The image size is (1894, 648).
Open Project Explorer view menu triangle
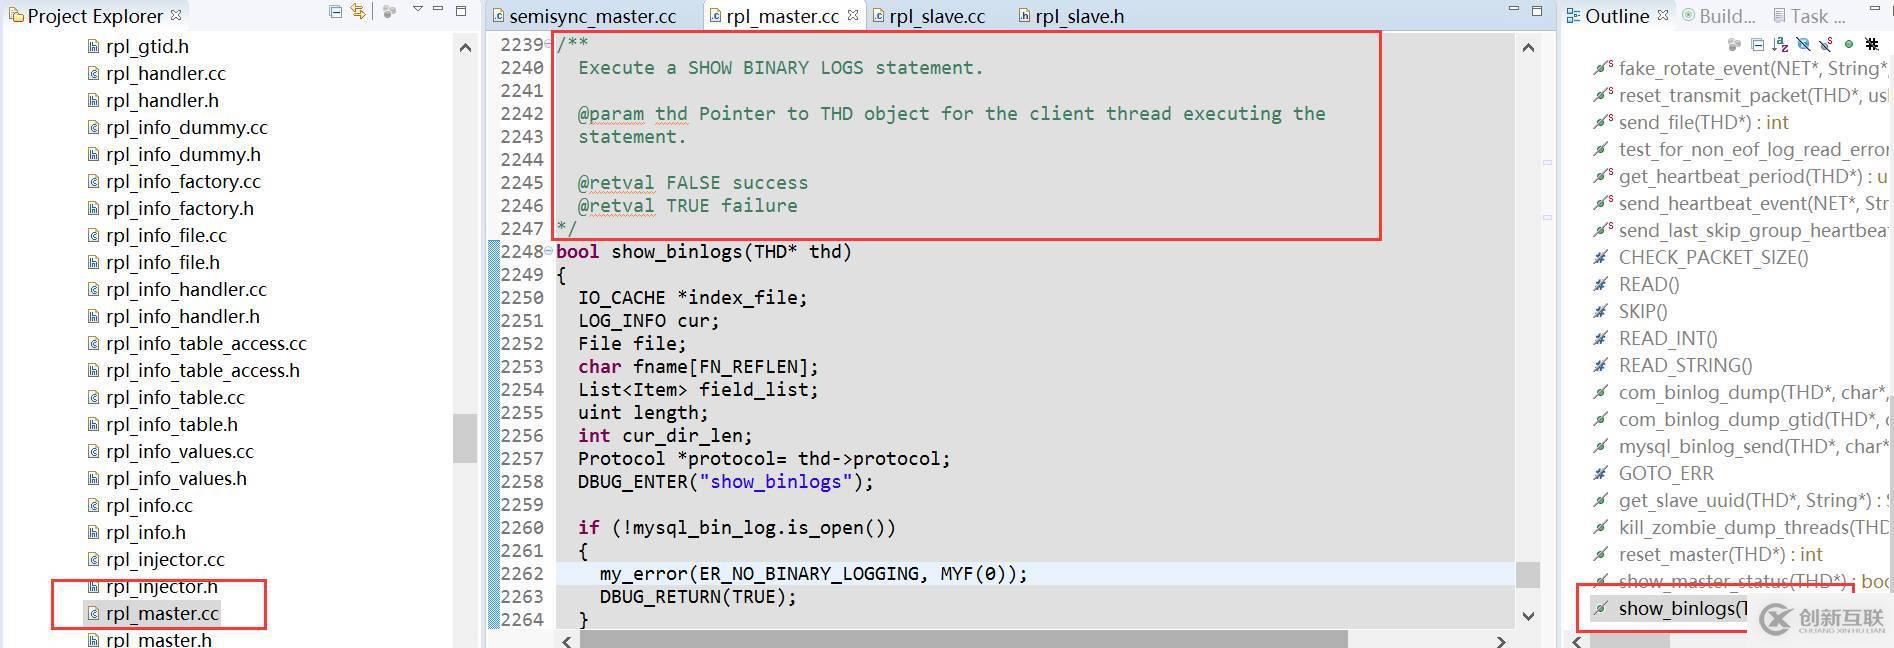(x=418, y=10)
